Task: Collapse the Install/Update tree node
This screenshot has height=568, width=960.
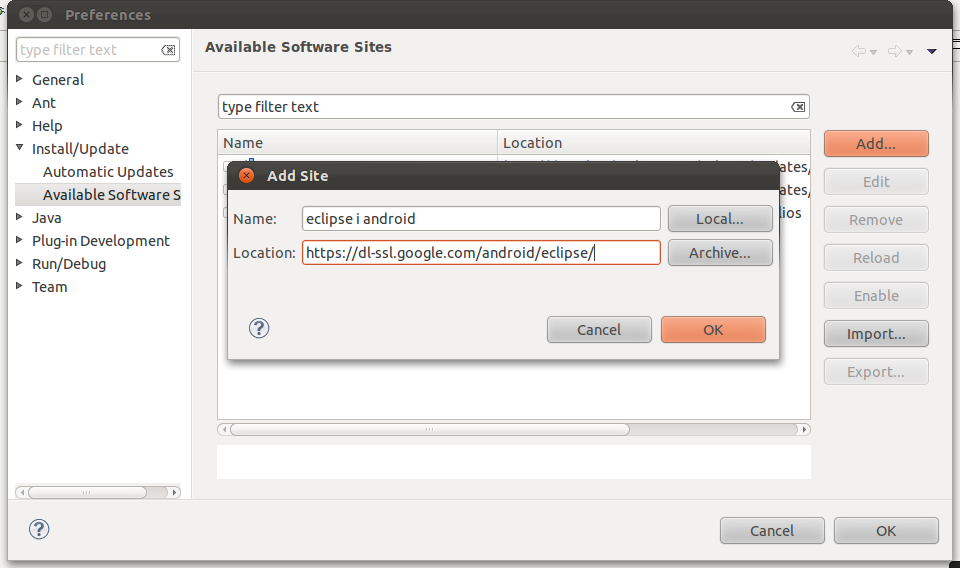Action: coord(20,148)
